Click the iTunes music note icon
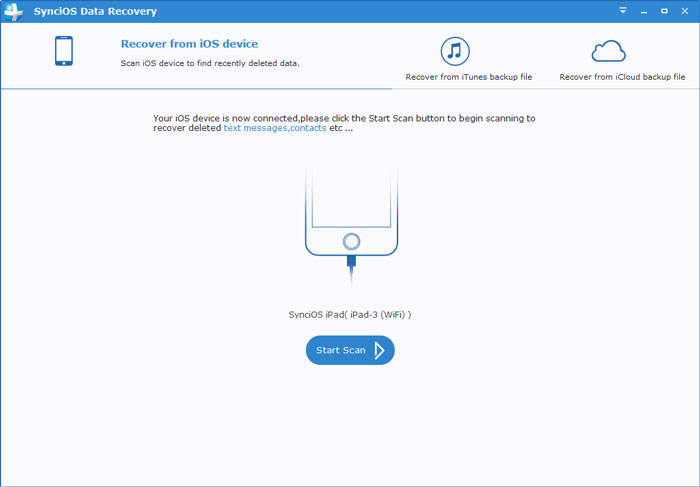This screenshot has width=700, height=487. 455,51
